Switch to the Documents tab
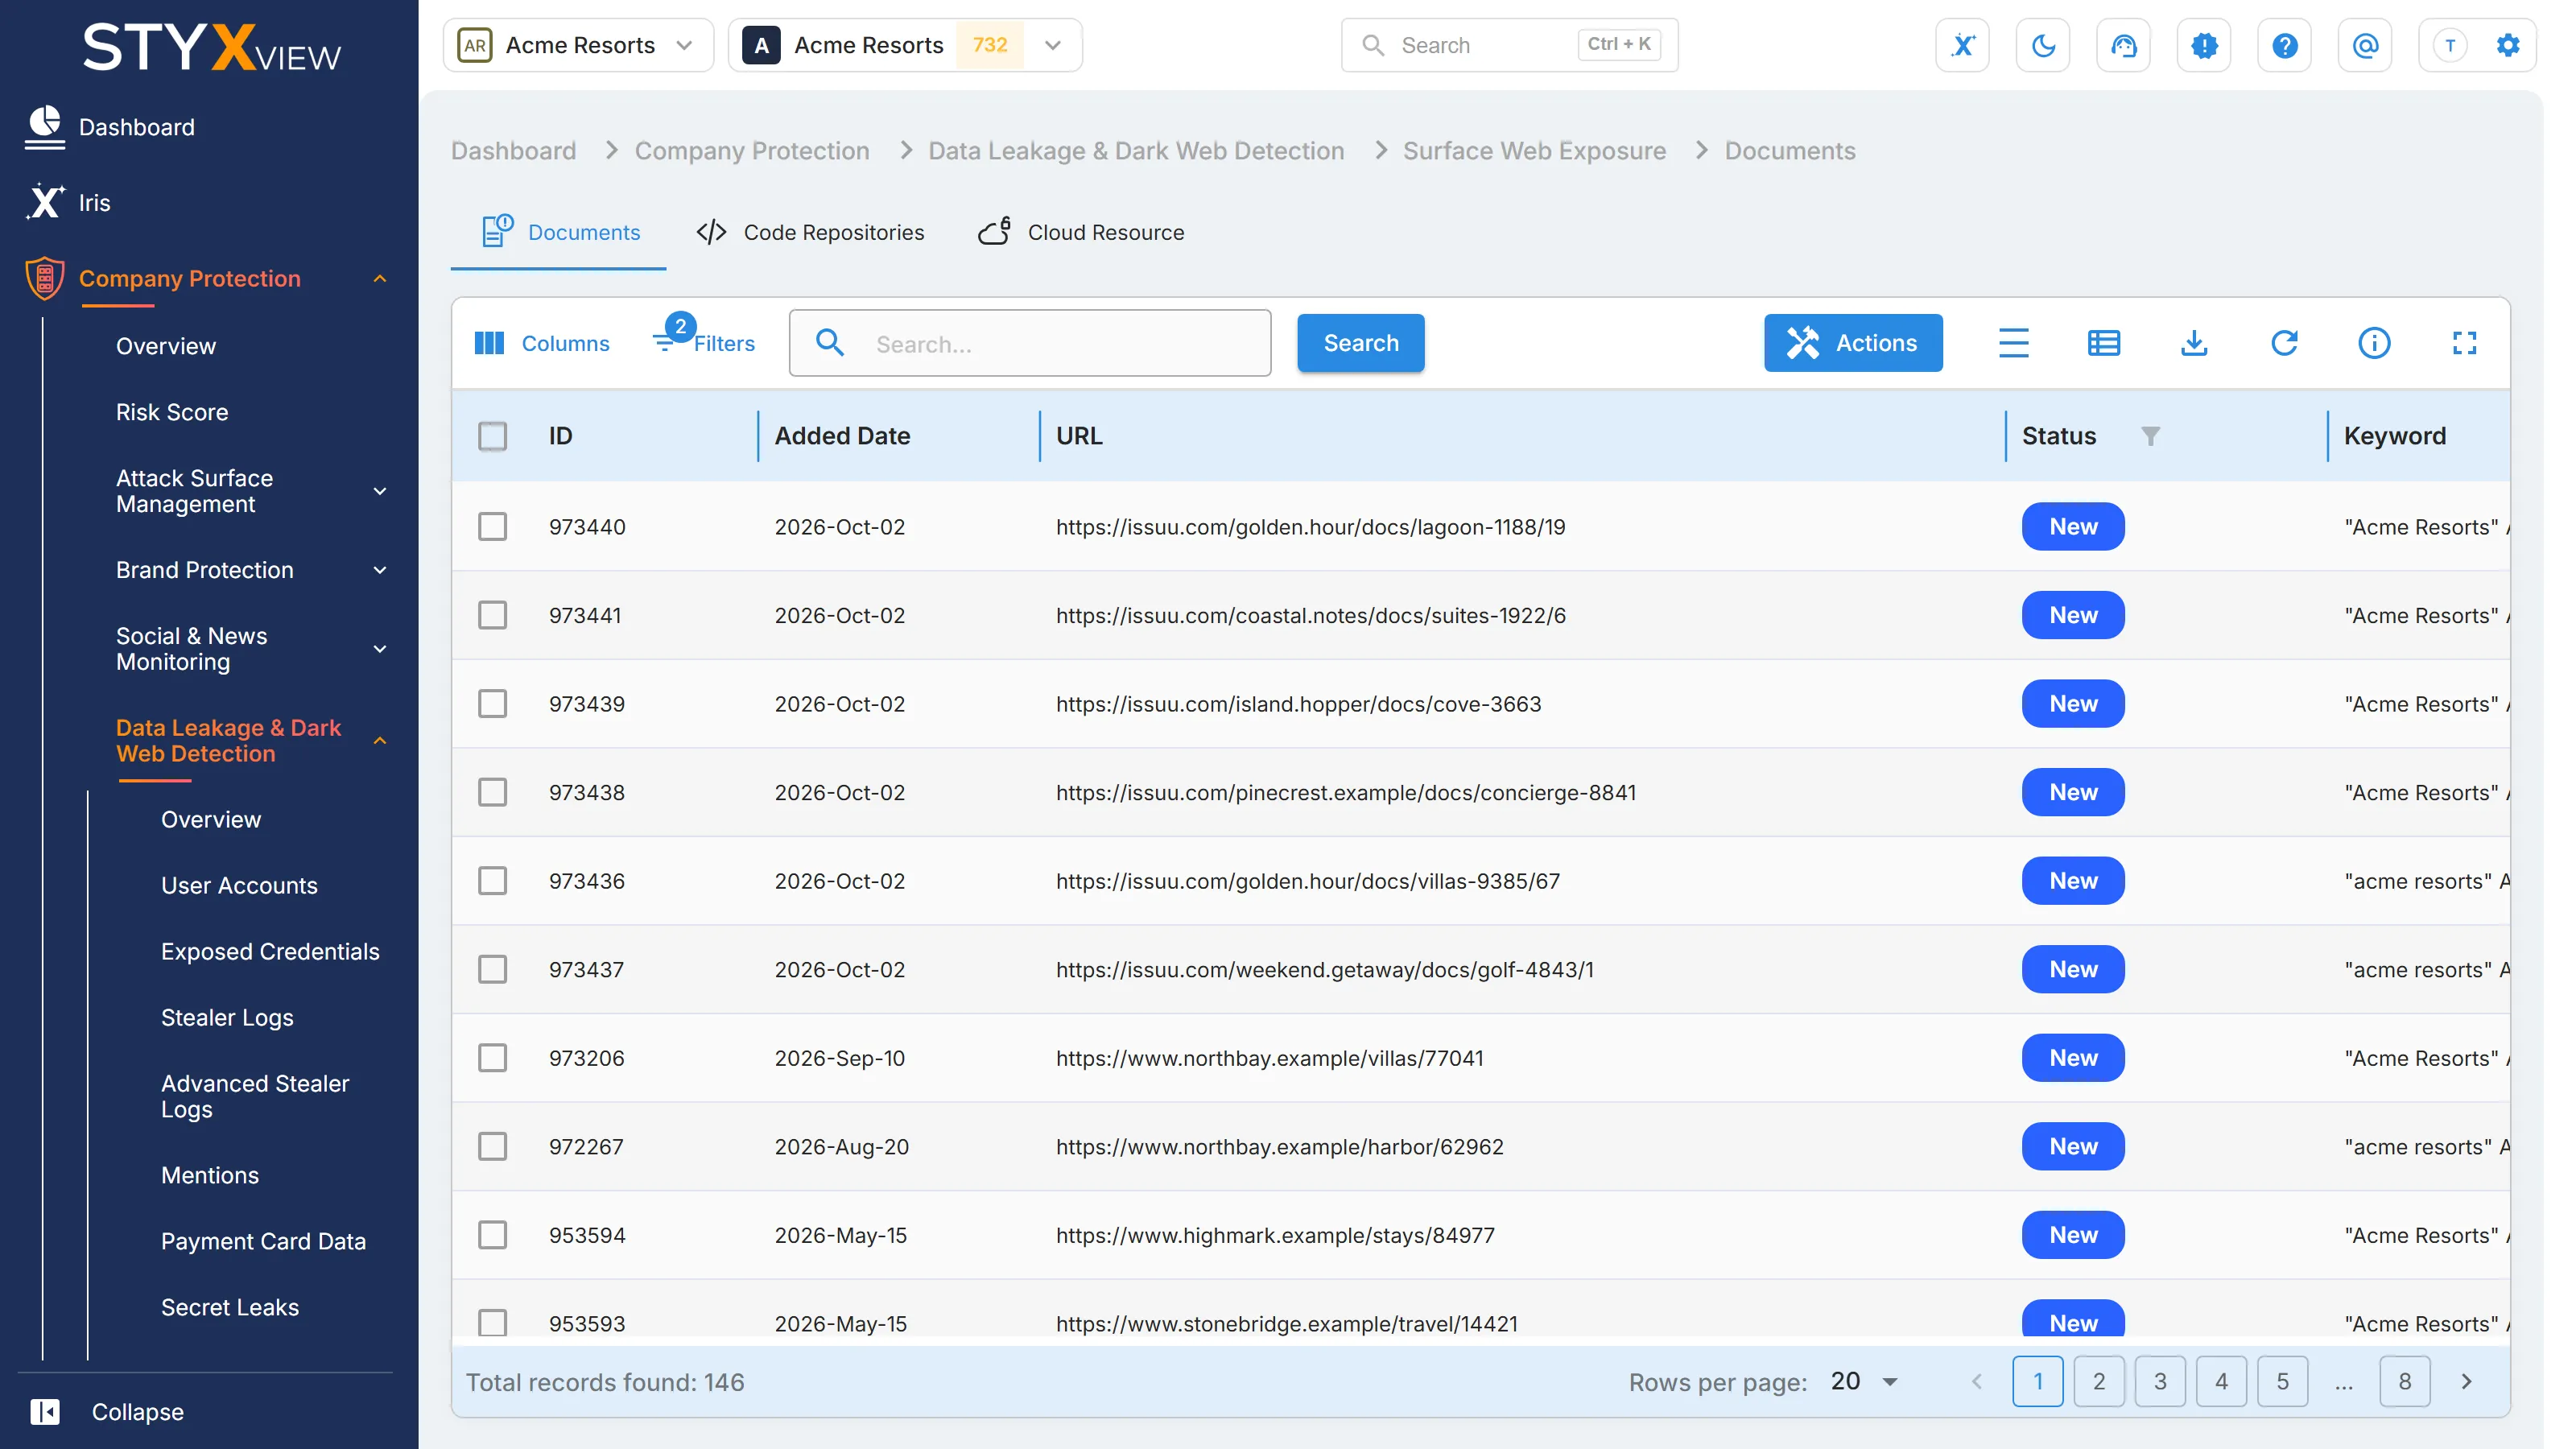The image size is (2576, 1449). [559, 232]
